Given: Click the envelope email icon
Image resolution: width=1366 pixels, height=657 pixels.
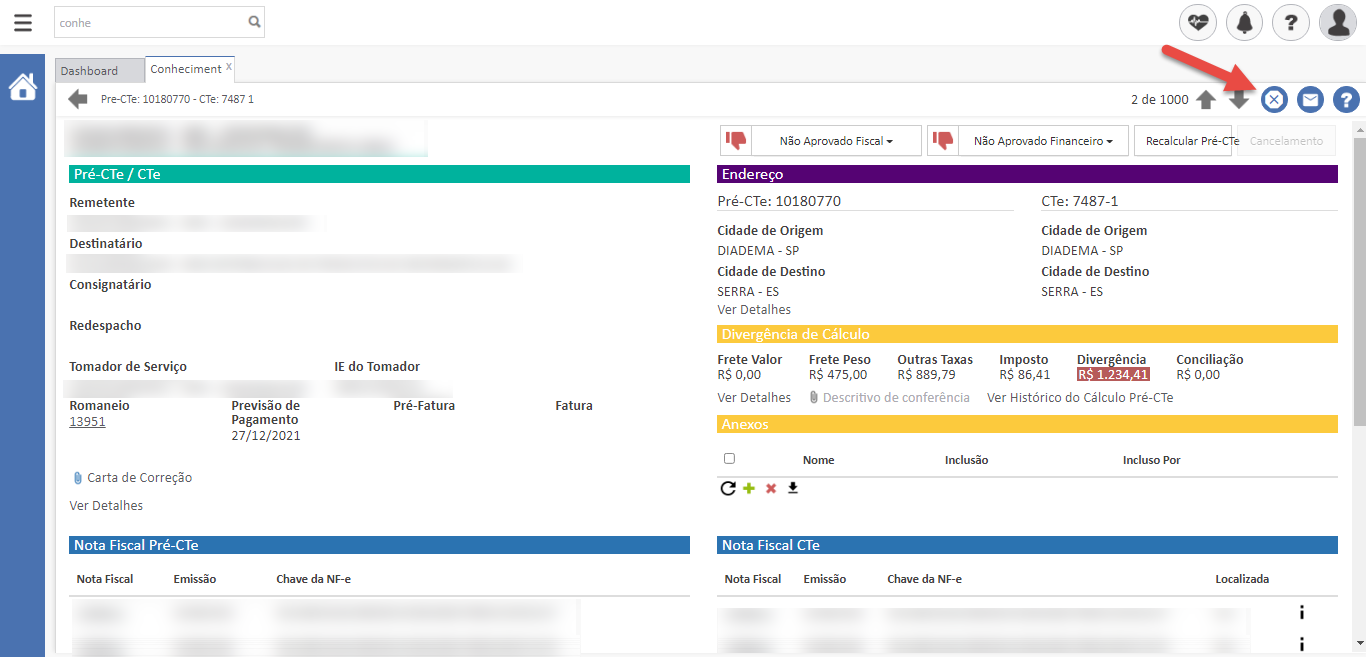Looking at the screenshot, I should click(x=1310, y=99).
